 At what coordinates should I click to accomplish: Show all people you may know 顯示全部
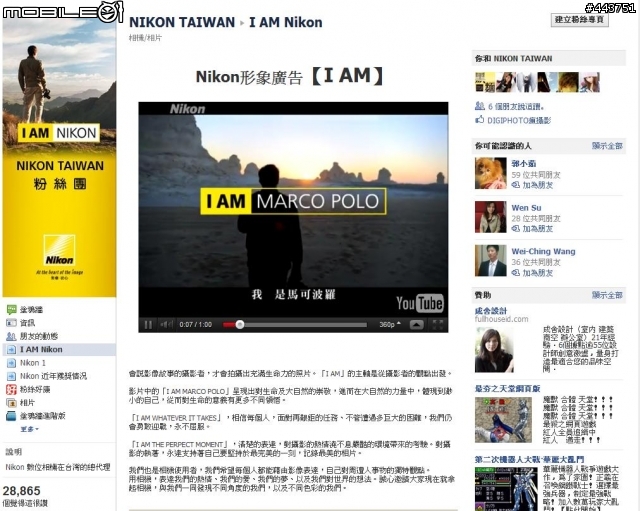pos(607,146)
